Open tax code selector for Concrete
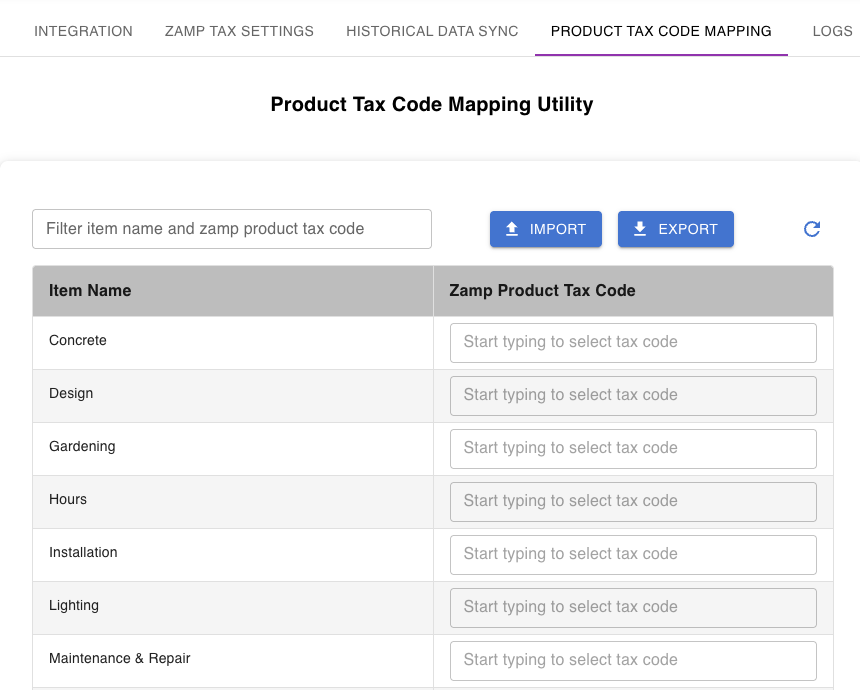The height and width of the screenshot is (690, 860). (x=633, y=343)
